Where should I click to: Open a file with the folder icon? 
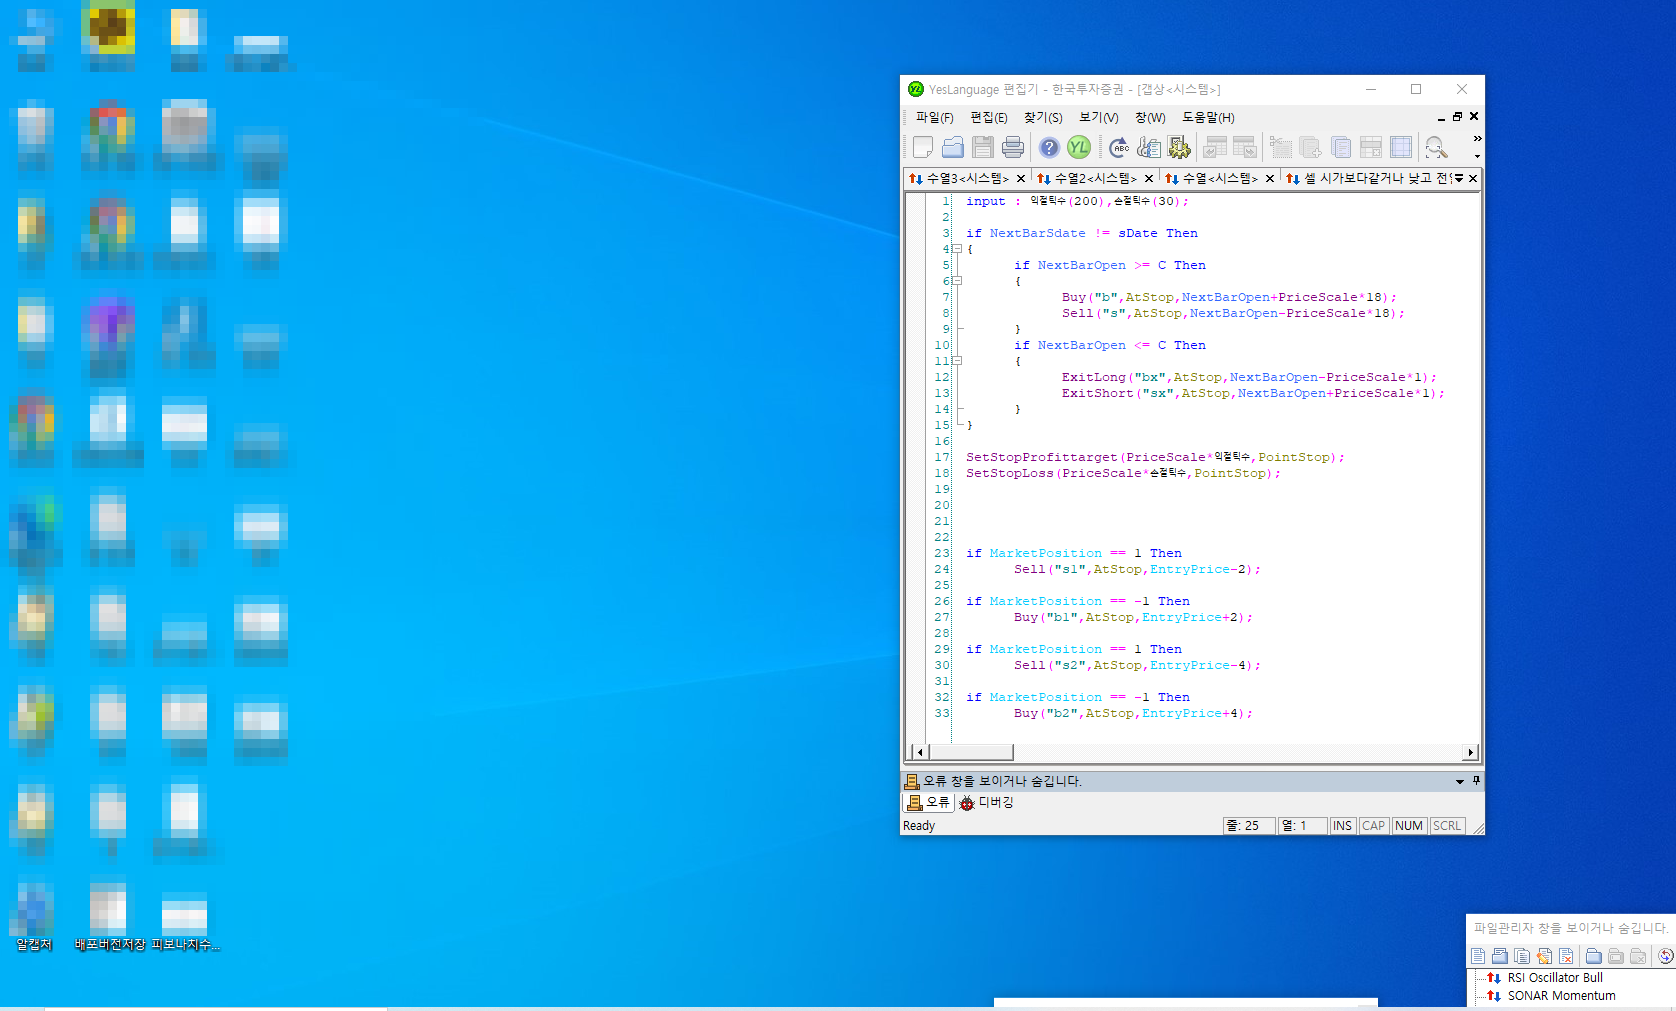(x=953, y=148)
